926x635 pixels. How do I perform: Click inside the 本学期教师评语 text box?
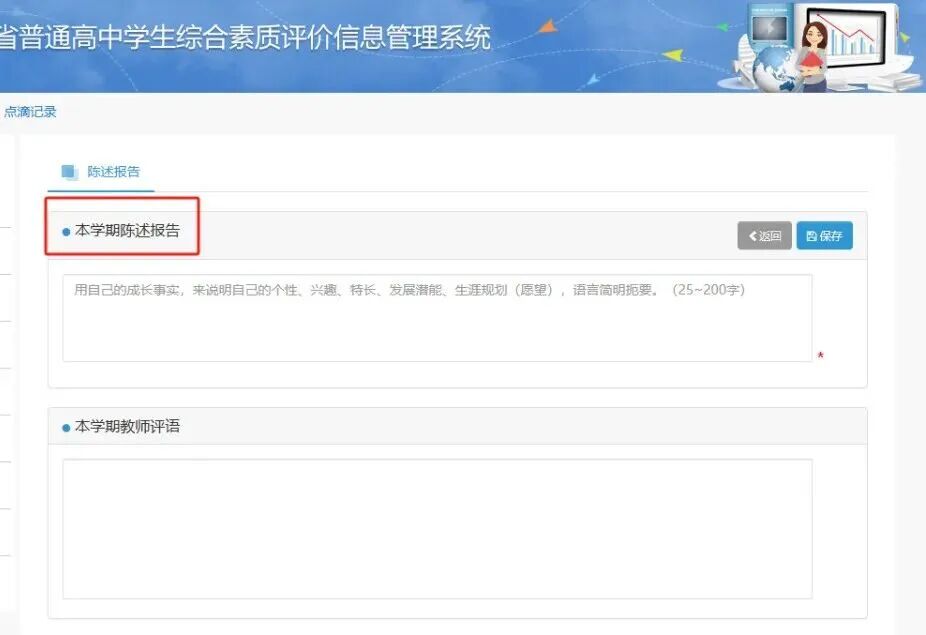tap(437, 528)
